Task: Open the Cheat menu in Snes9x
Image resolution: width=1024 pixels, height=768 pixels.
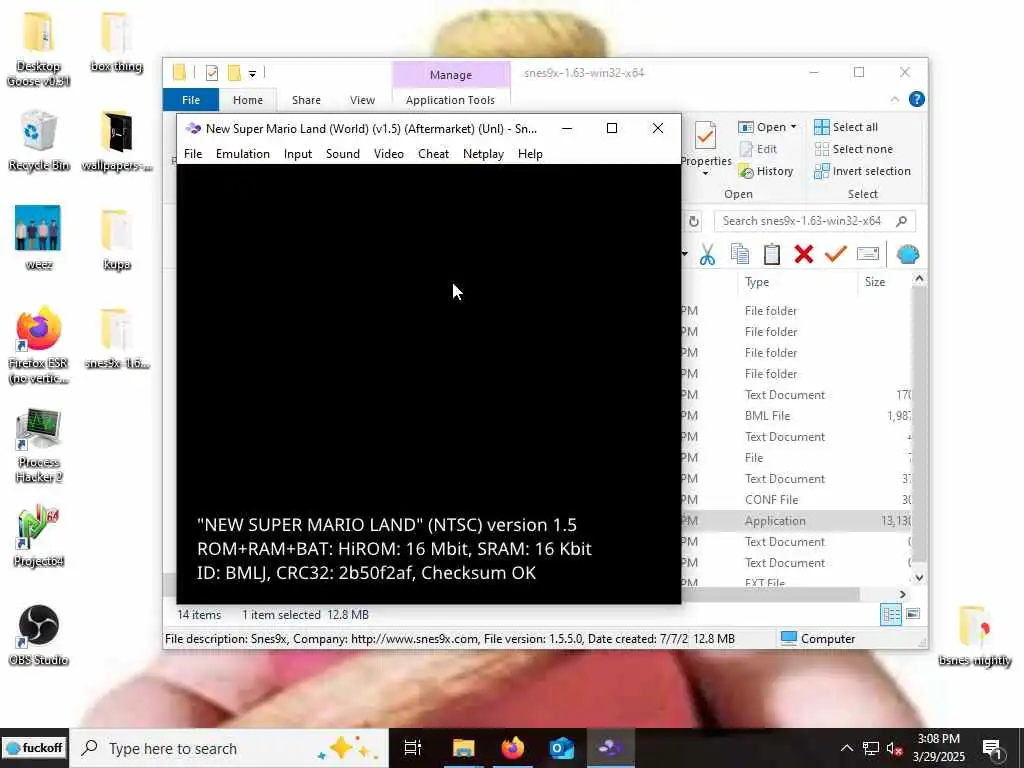Action: point(433,153)
